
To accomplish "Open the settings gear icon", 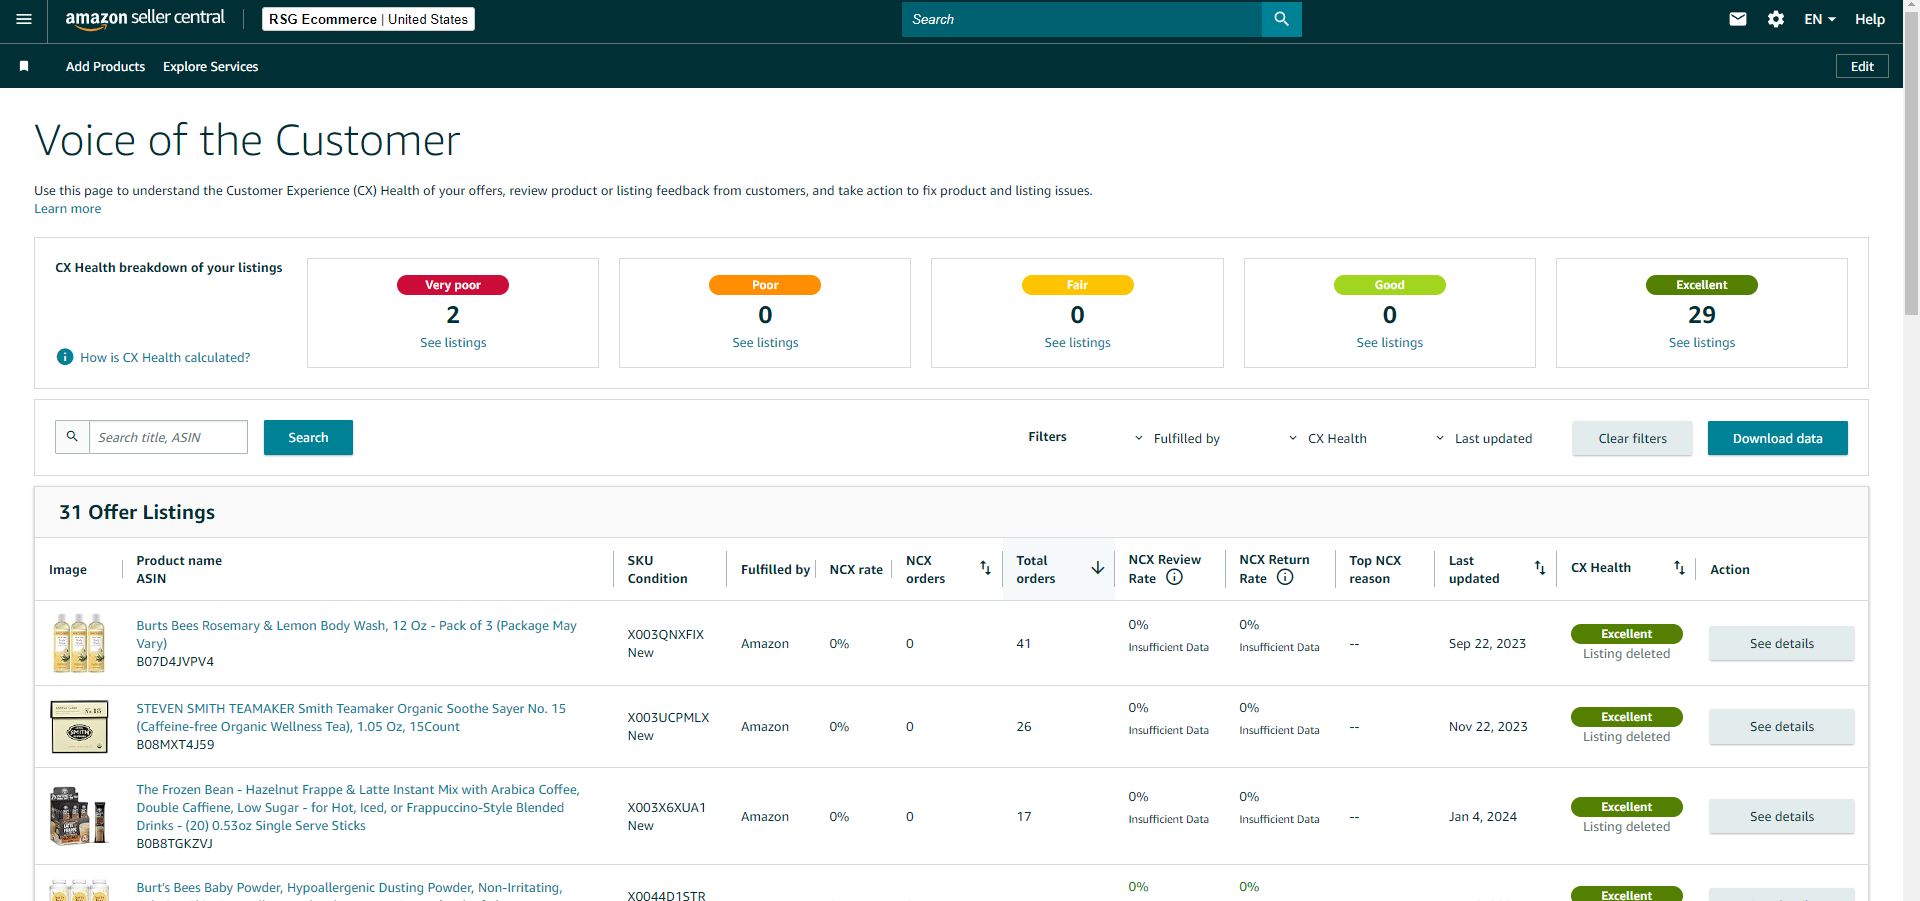I will [1776, 19].
